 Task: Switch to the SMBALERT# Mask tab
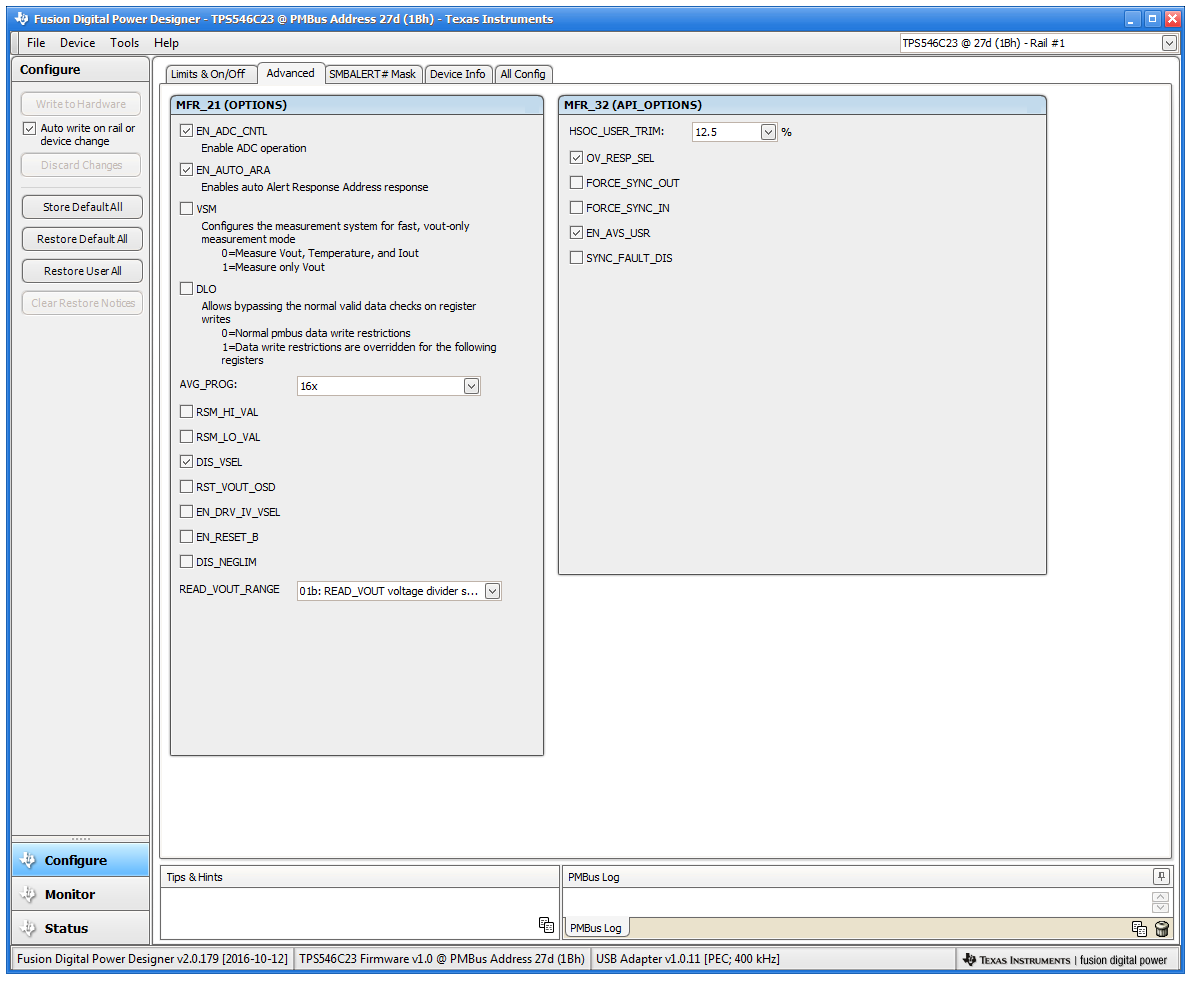click(373, 73)
